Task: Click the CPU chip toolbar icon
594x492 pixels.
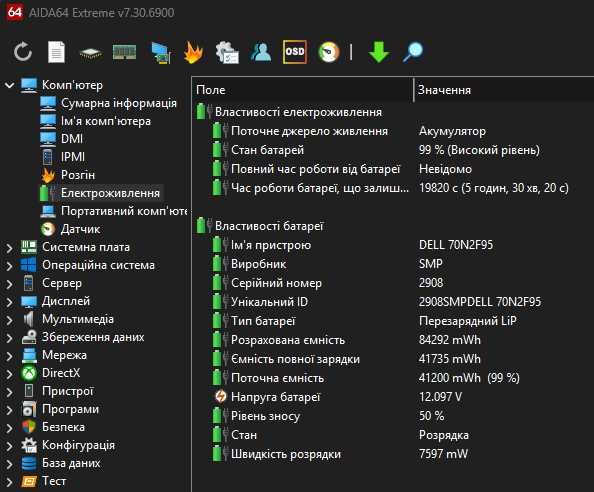Action: (x=90, y=53)
